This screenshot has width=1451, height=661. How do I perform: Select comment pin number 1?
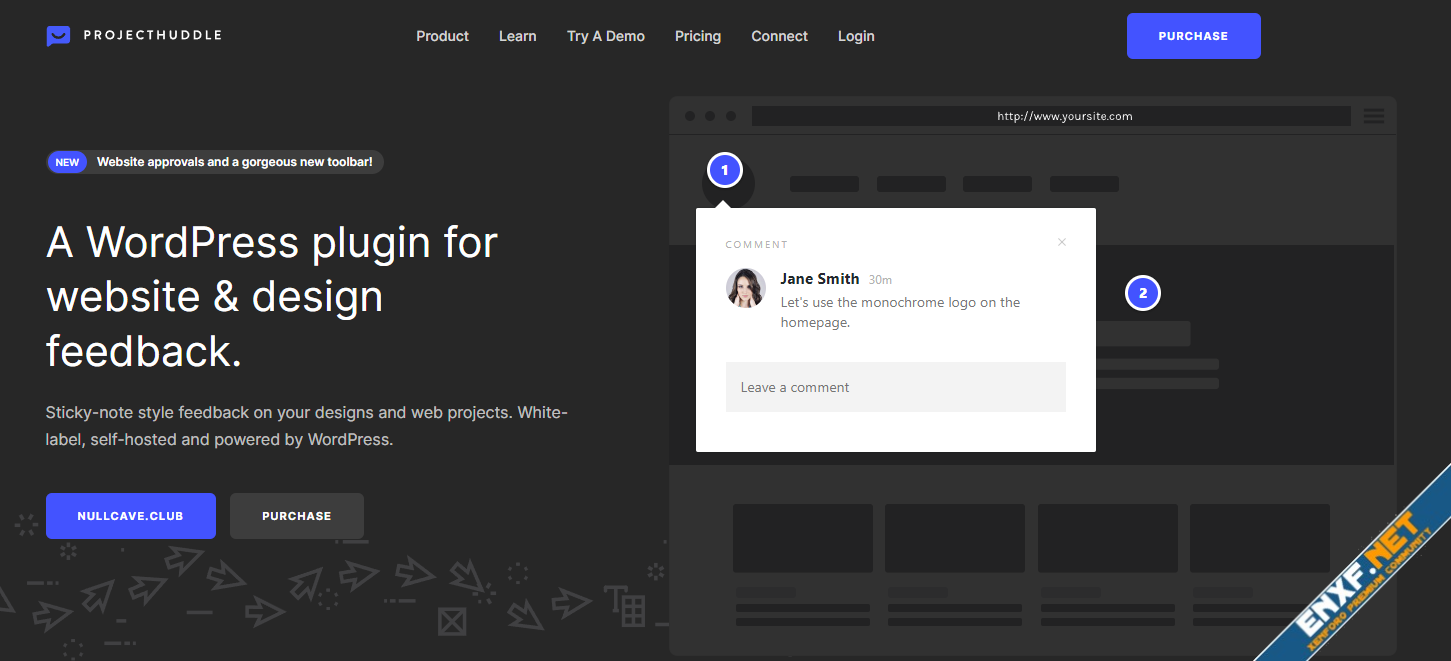point(724,171)
